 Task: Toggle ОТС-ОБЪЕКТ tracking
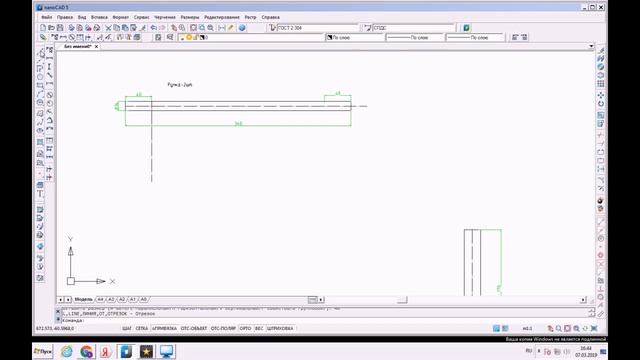click(x=194, y=328)
